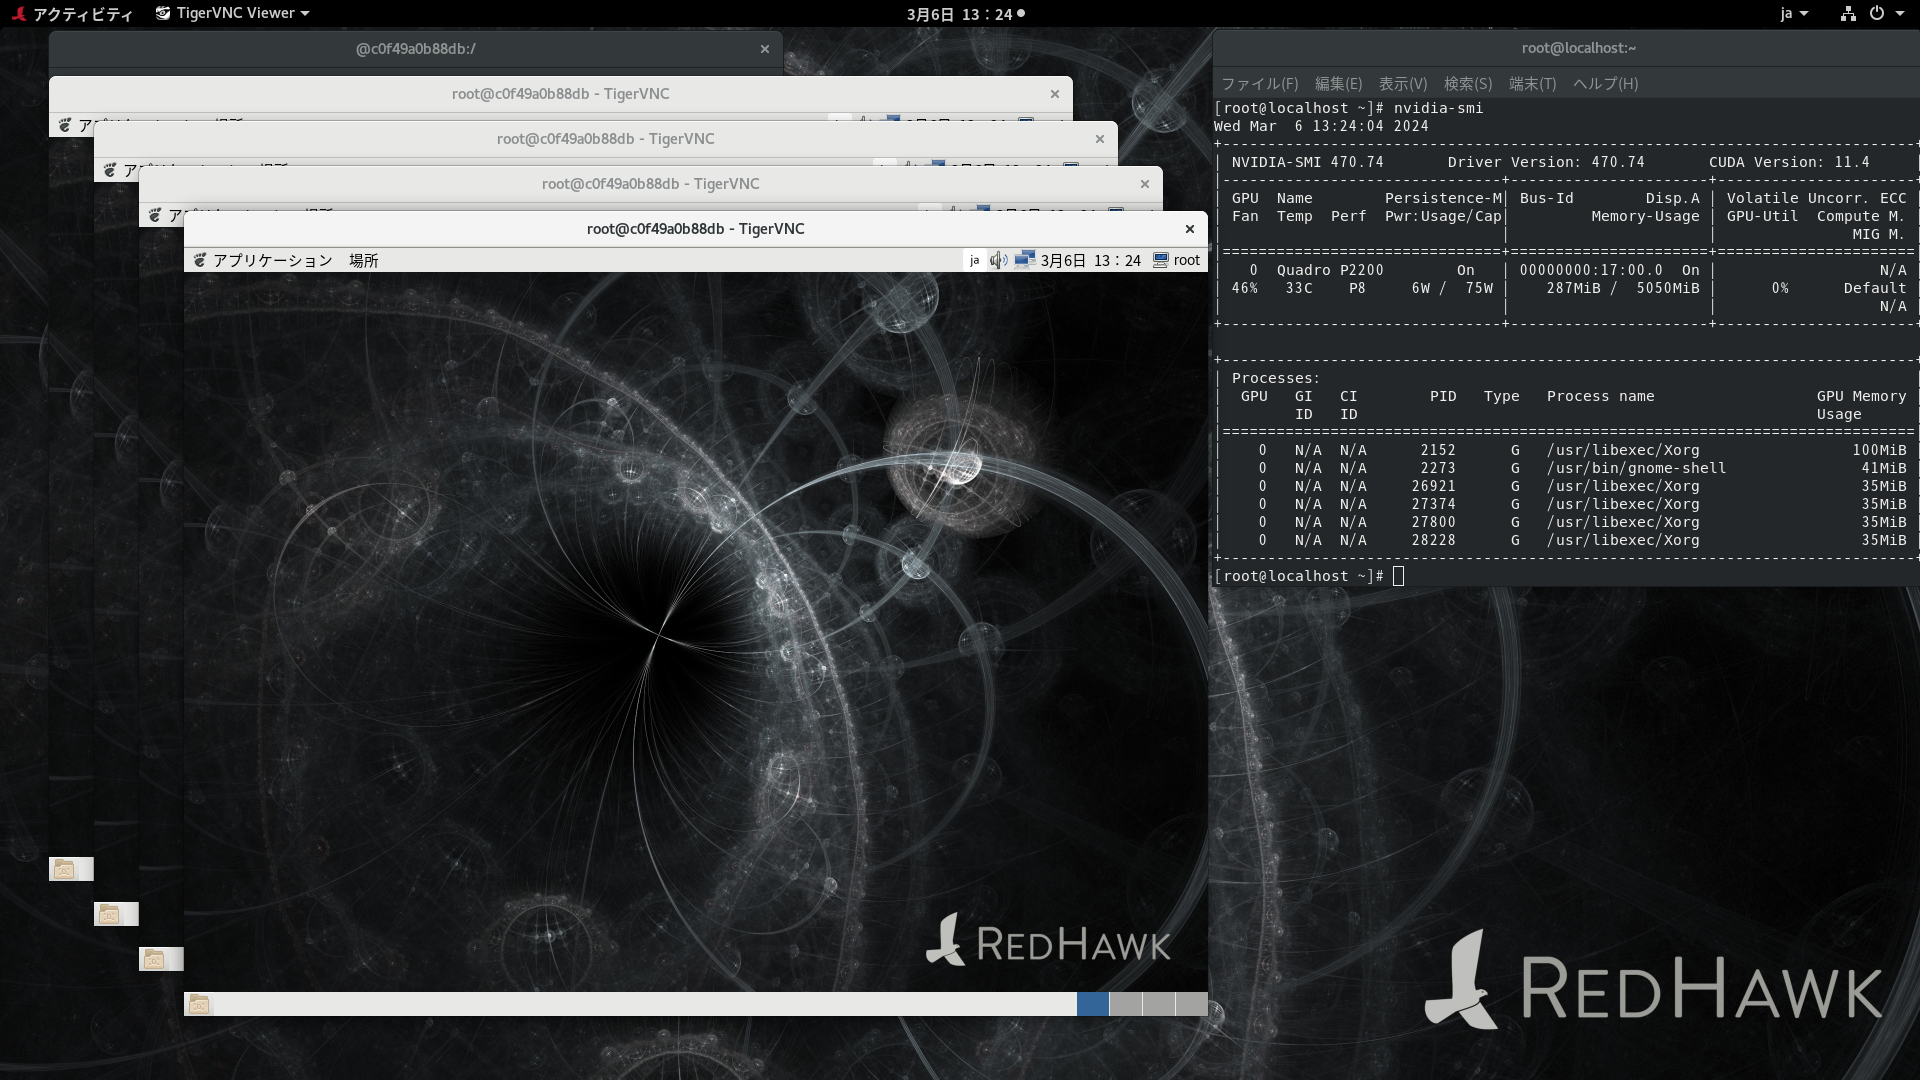Select the 'Quadro P2200' GPU name text
This screenshot has height=1080, width=1920.
tap(1330, 270)
